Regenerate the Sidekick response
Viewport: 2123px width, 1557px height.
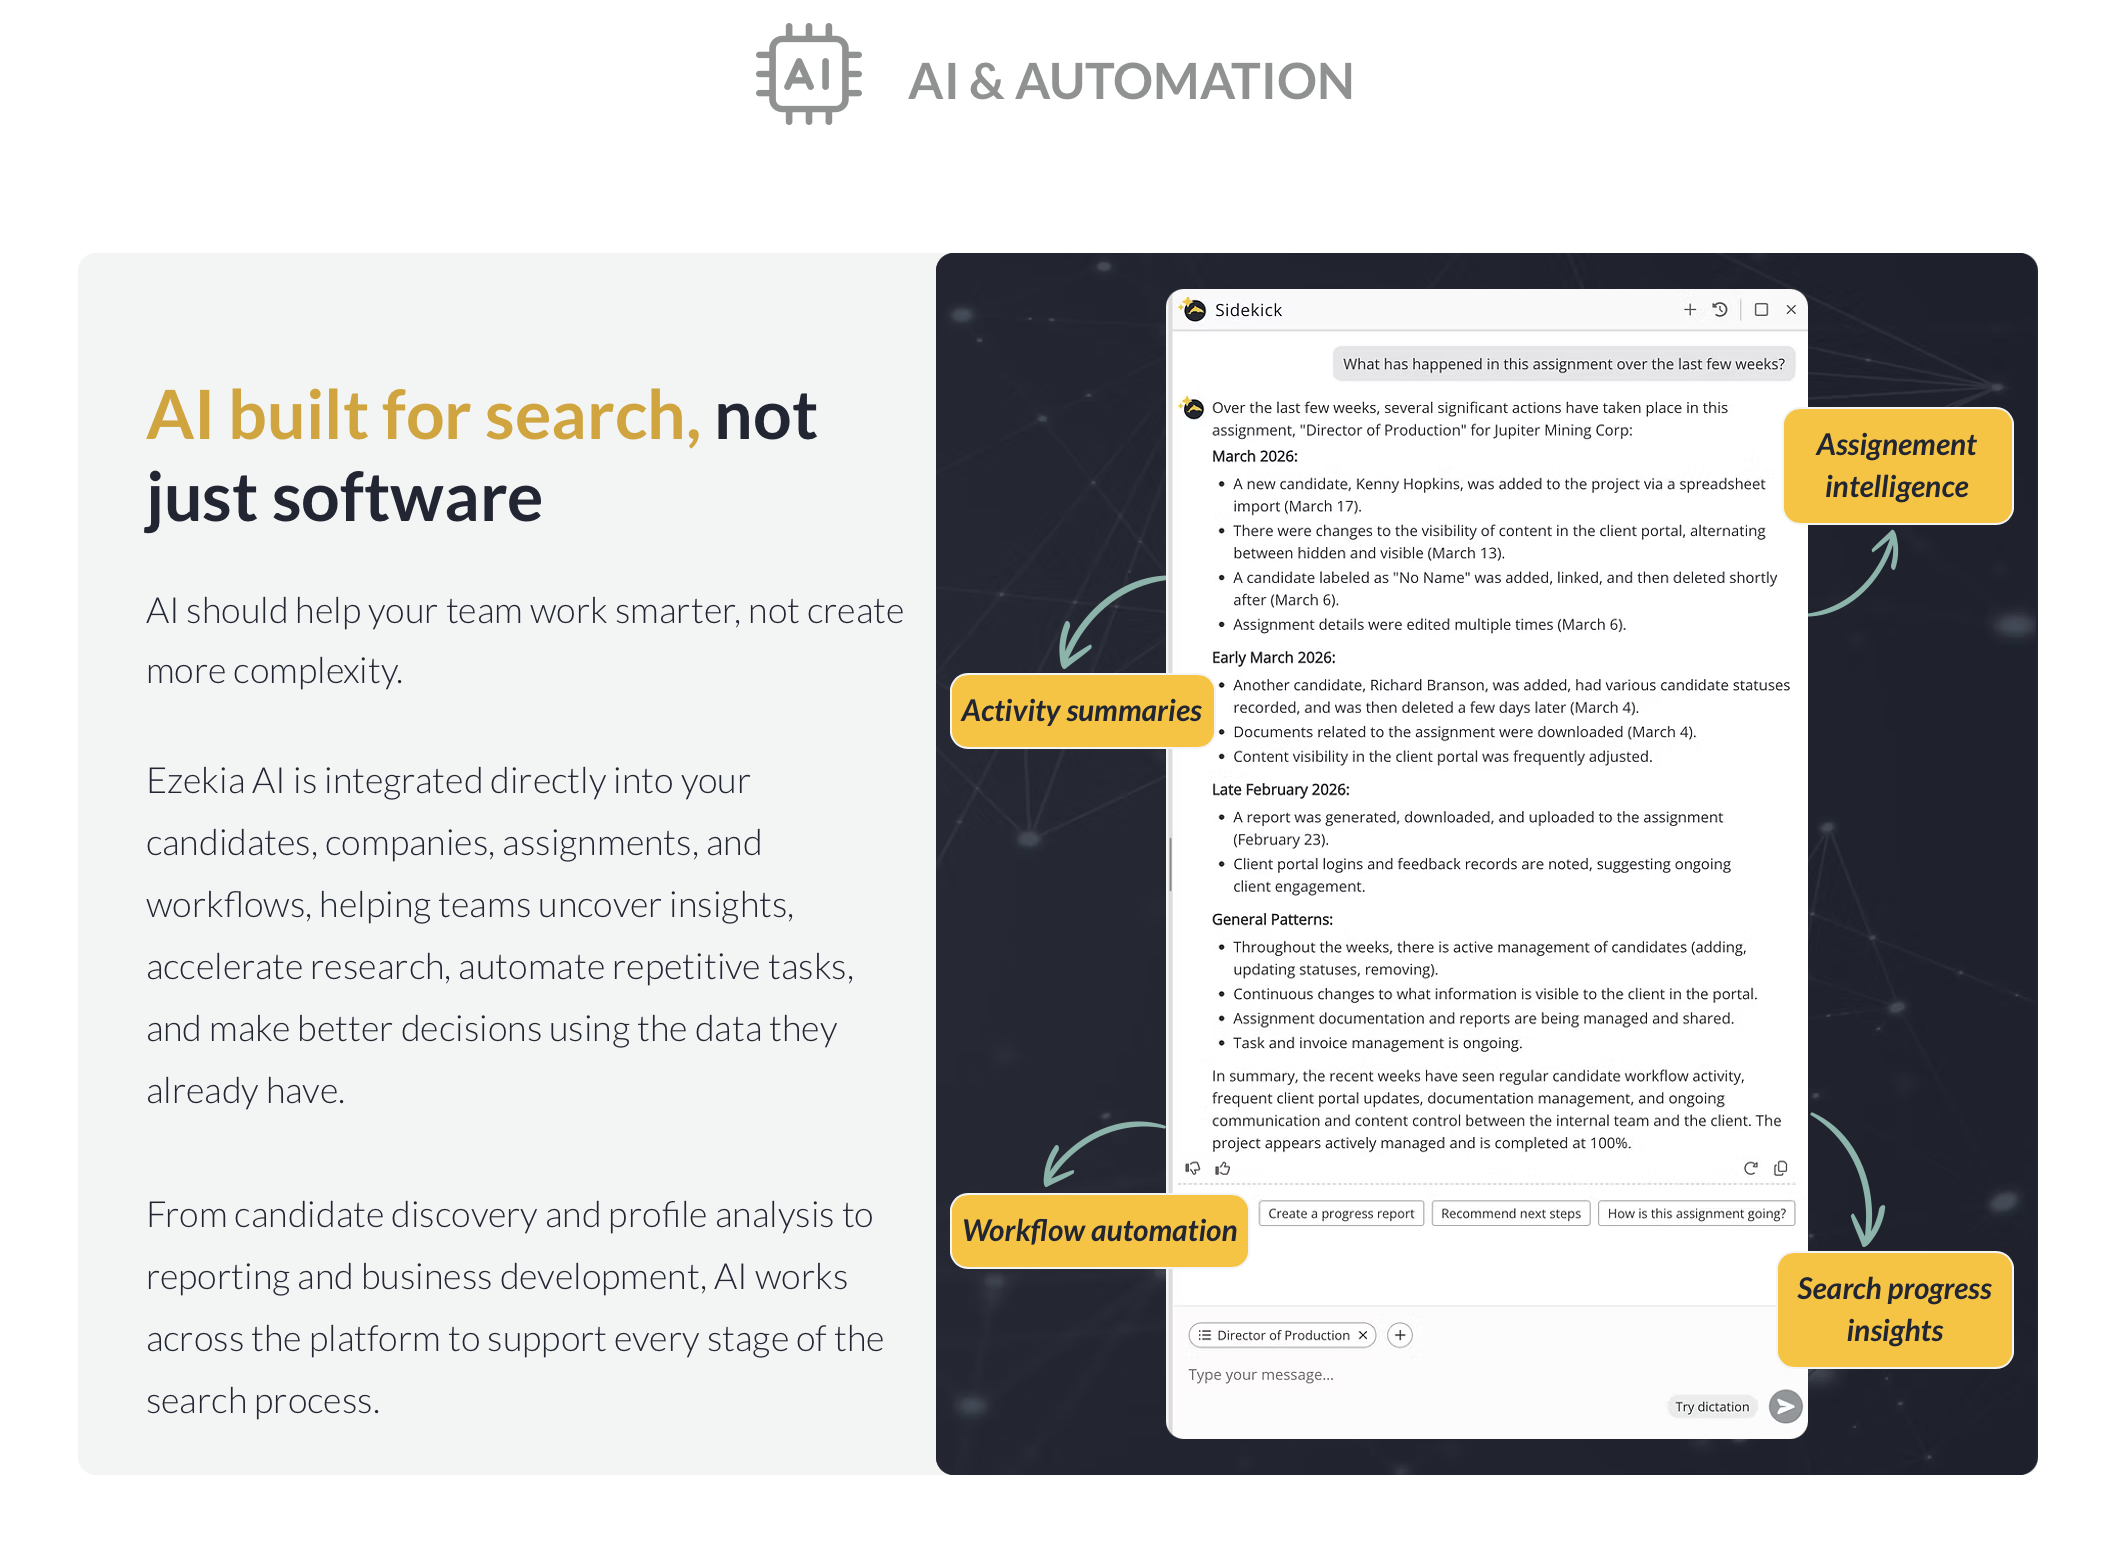(1750, 1168)
